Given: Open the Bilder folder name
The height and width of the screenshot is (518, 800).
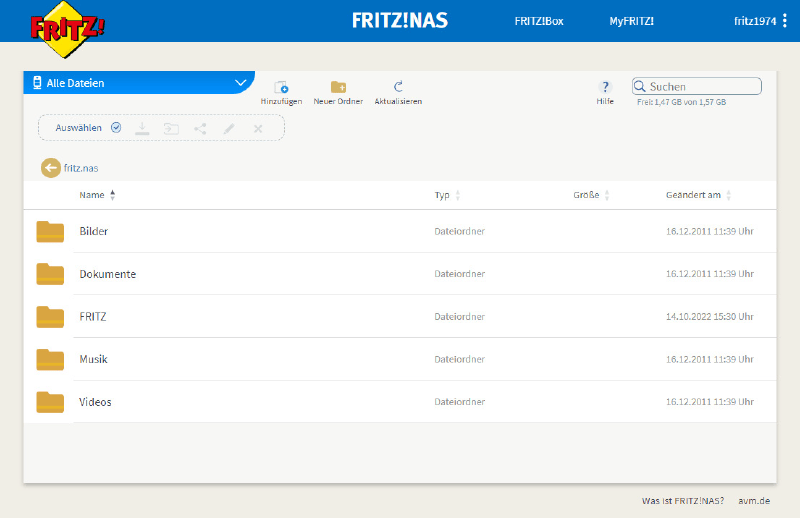Looking at the screenshot, I should 93,231.
